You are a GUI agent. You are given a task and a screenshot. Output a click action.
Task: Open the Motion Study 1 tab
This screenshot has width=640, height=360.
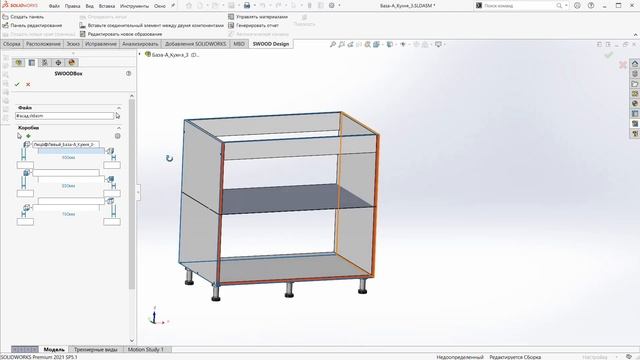[145, 349]
